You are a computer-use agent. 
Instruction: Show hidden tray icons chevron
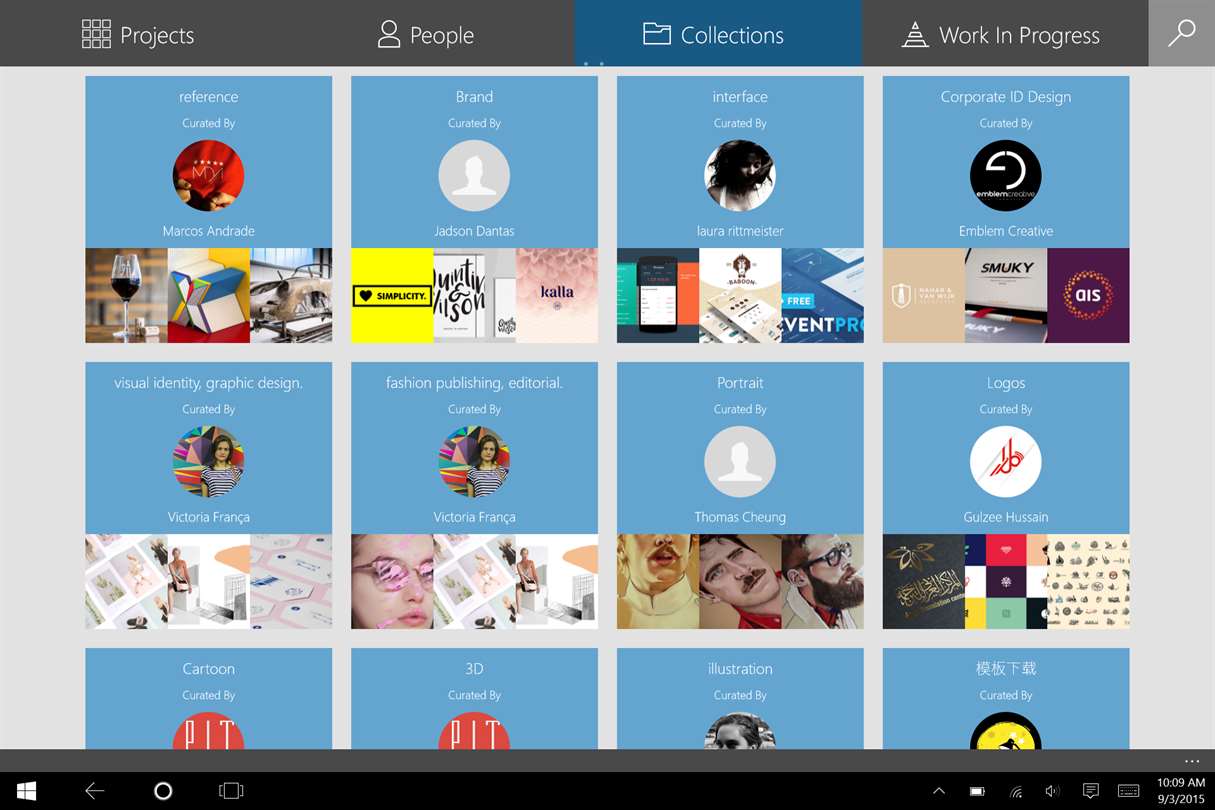939,791
